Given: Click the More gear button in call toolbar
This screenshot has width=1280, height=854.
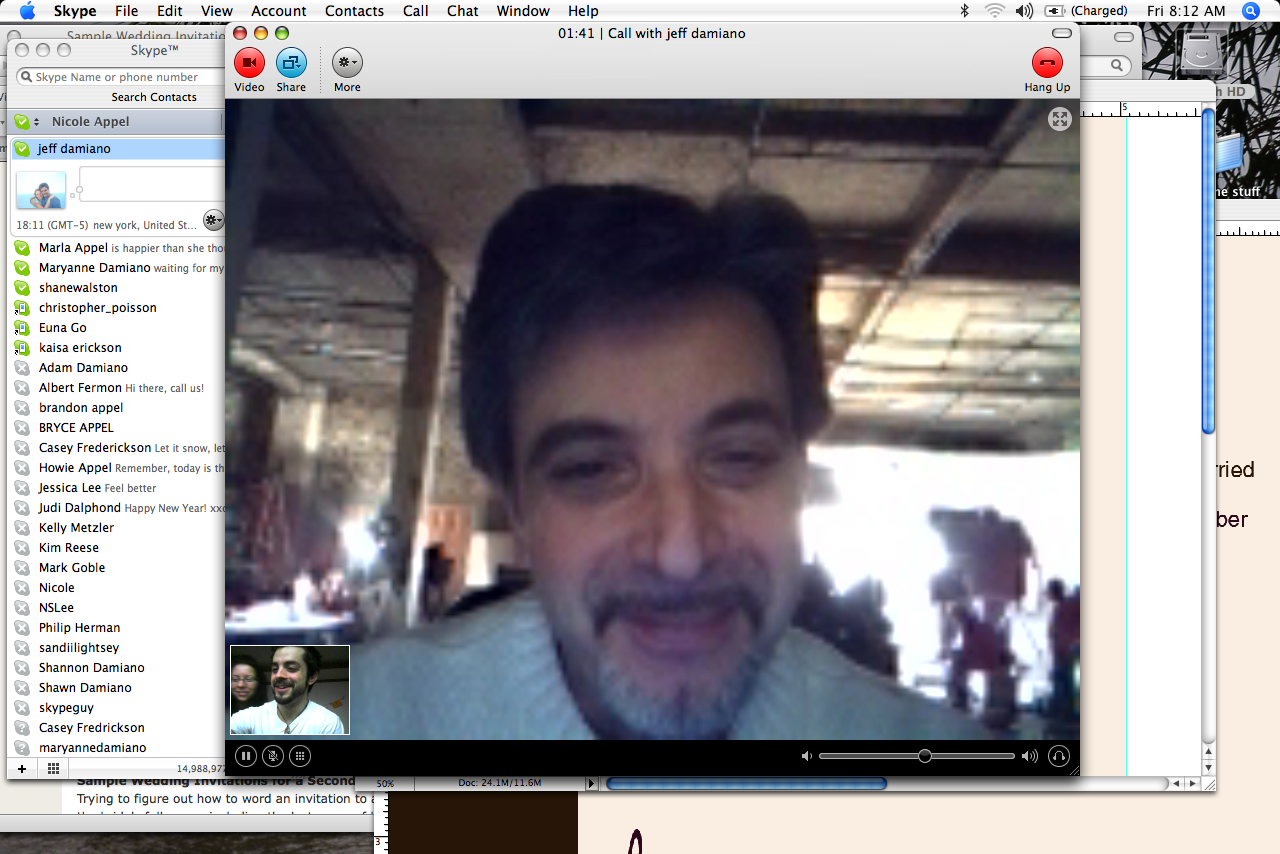Looking at the screenshot, I should 347,63.
